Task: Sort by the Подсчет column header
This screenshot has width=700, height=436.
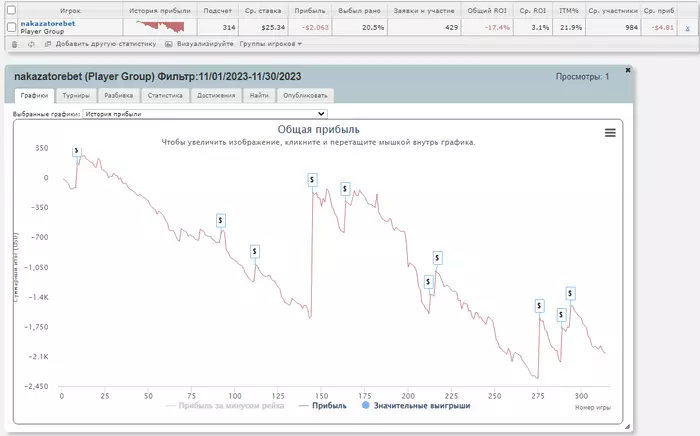Action: 217,10
